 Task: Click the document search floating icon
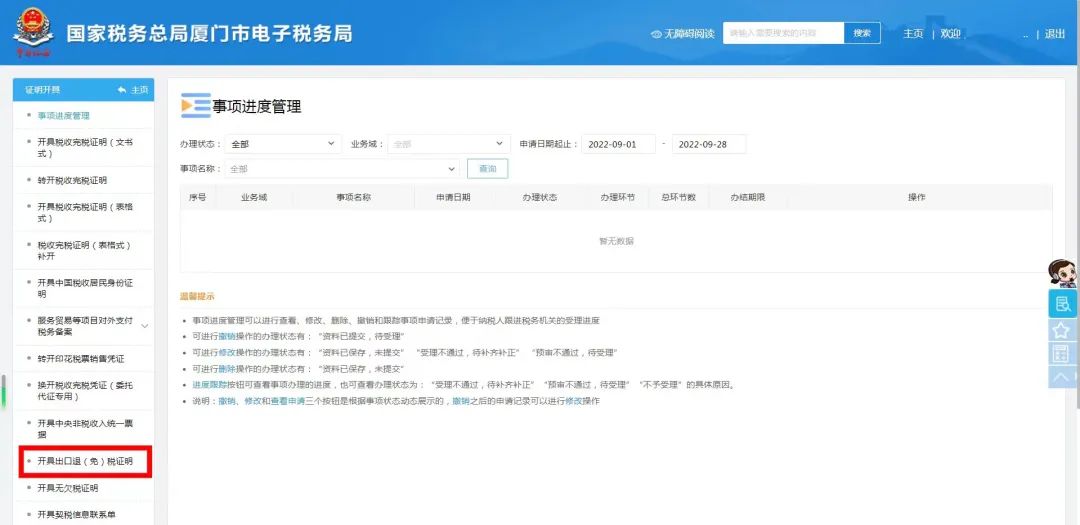click(1062, 304)
